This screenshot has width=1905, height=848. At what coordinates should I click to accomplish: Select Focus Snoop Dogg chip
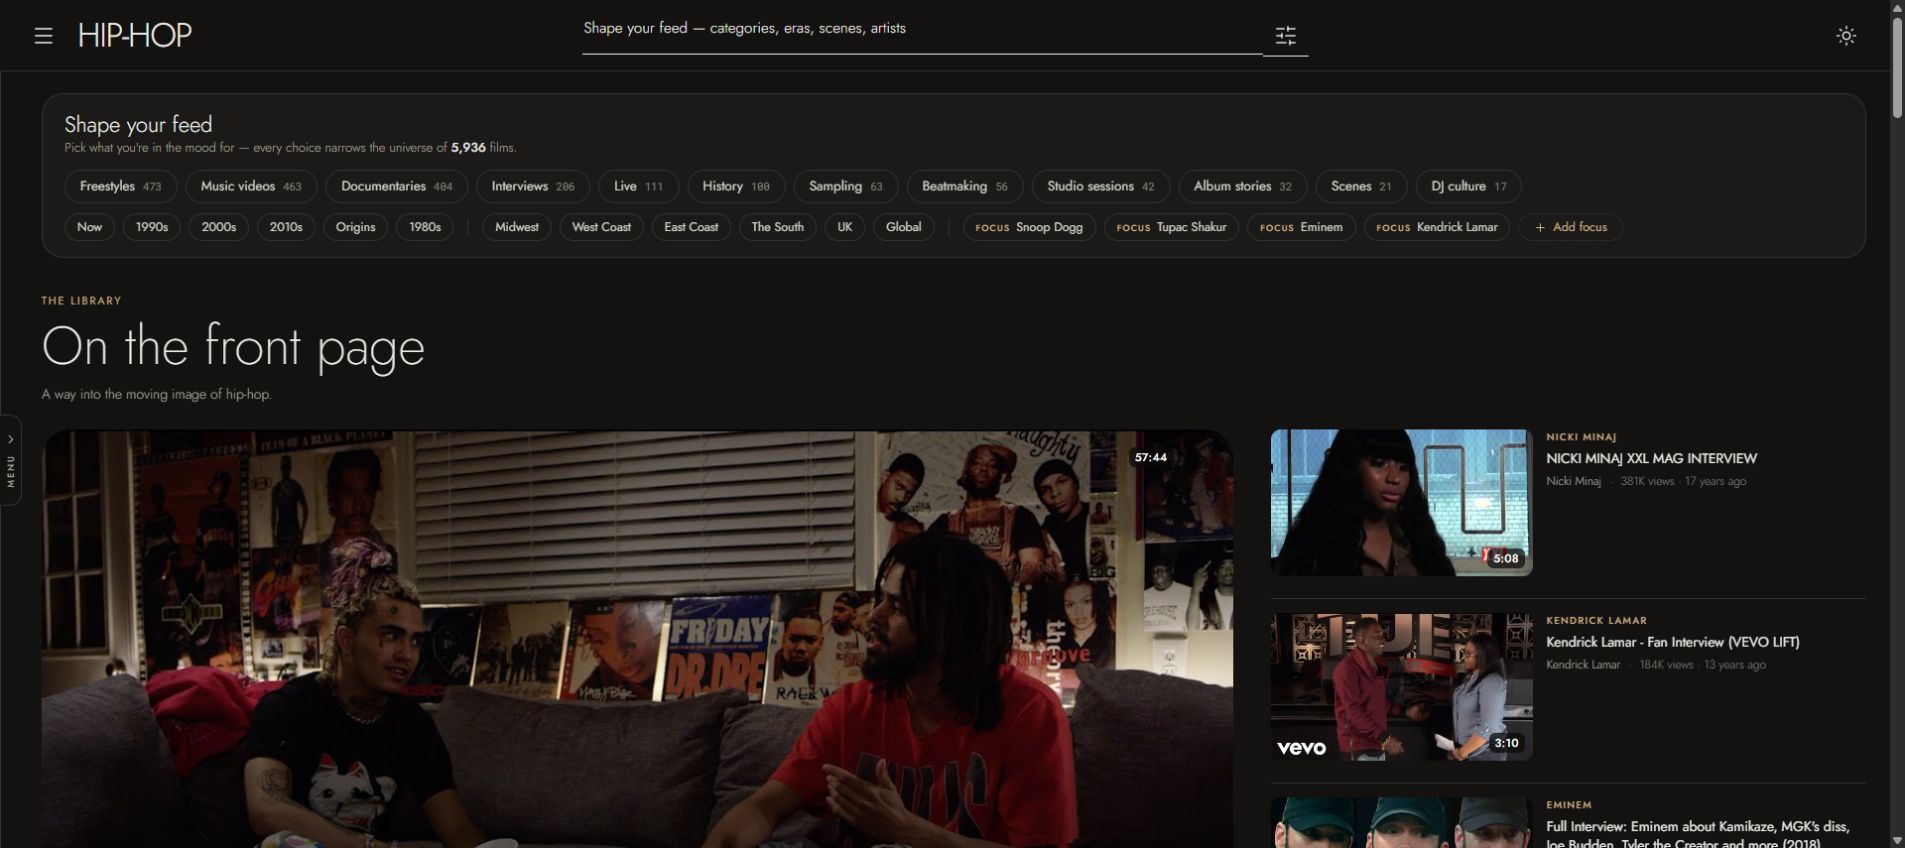pyautogui.click(x=1029, y=228)
